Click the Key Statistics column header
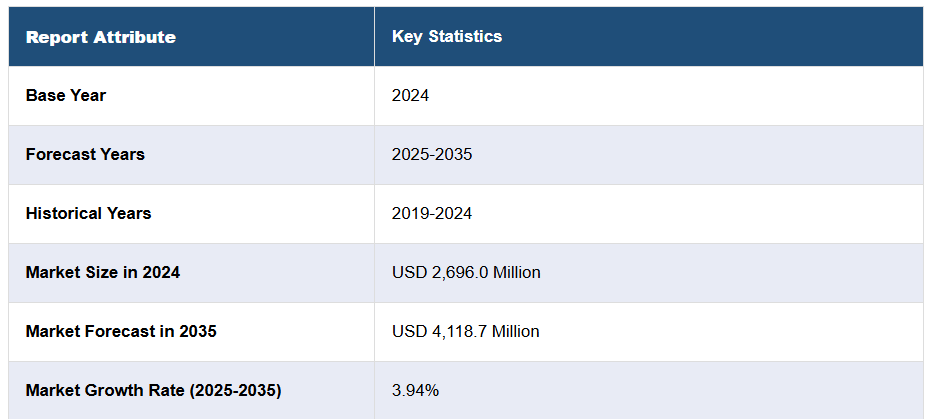This screenshot has height=419, width=927. click(447, 37)
